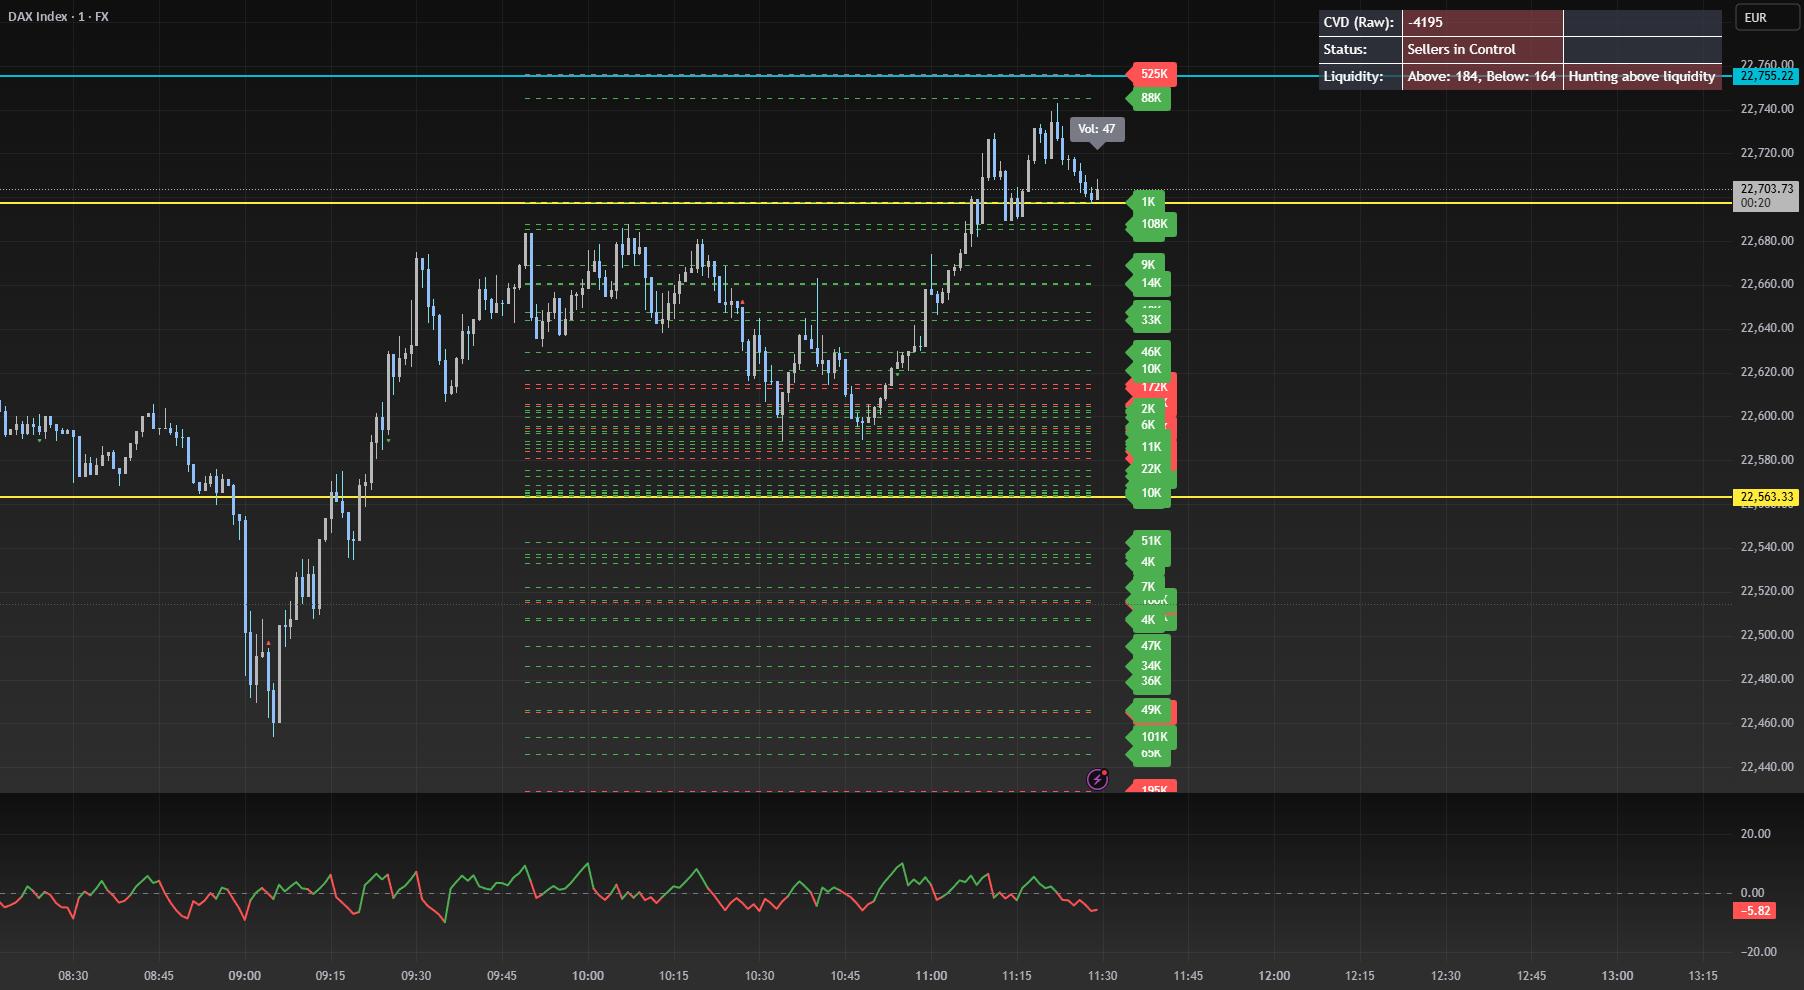Select the yellow 22,563.33 price label

point(1766,497)
